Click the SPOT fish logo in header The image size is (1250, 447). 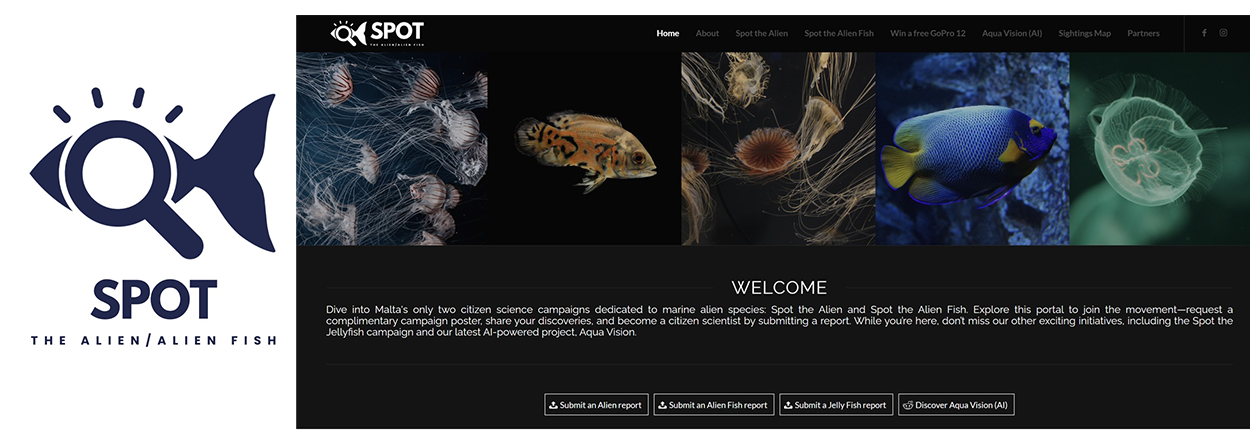pyautogui.click(x=377, y=33)
